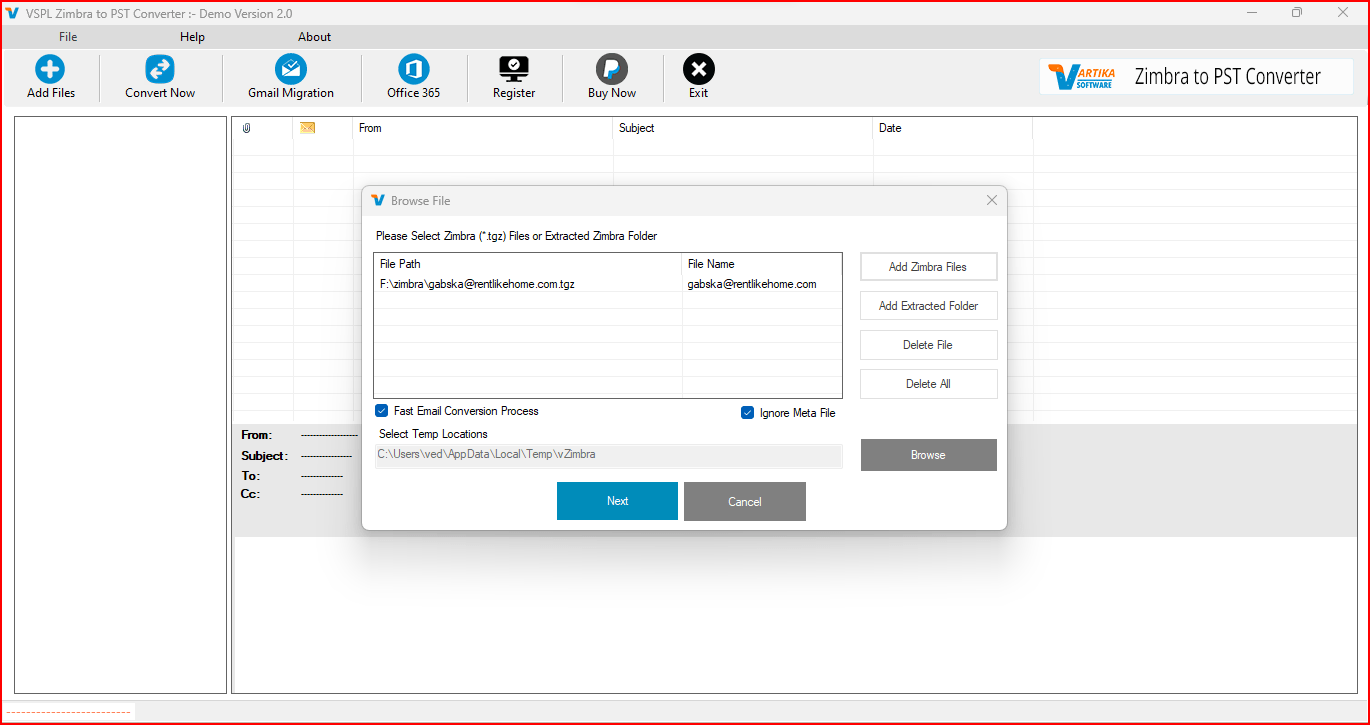
Task: Open the Register icon in toolbar
Action: point(514,69)
